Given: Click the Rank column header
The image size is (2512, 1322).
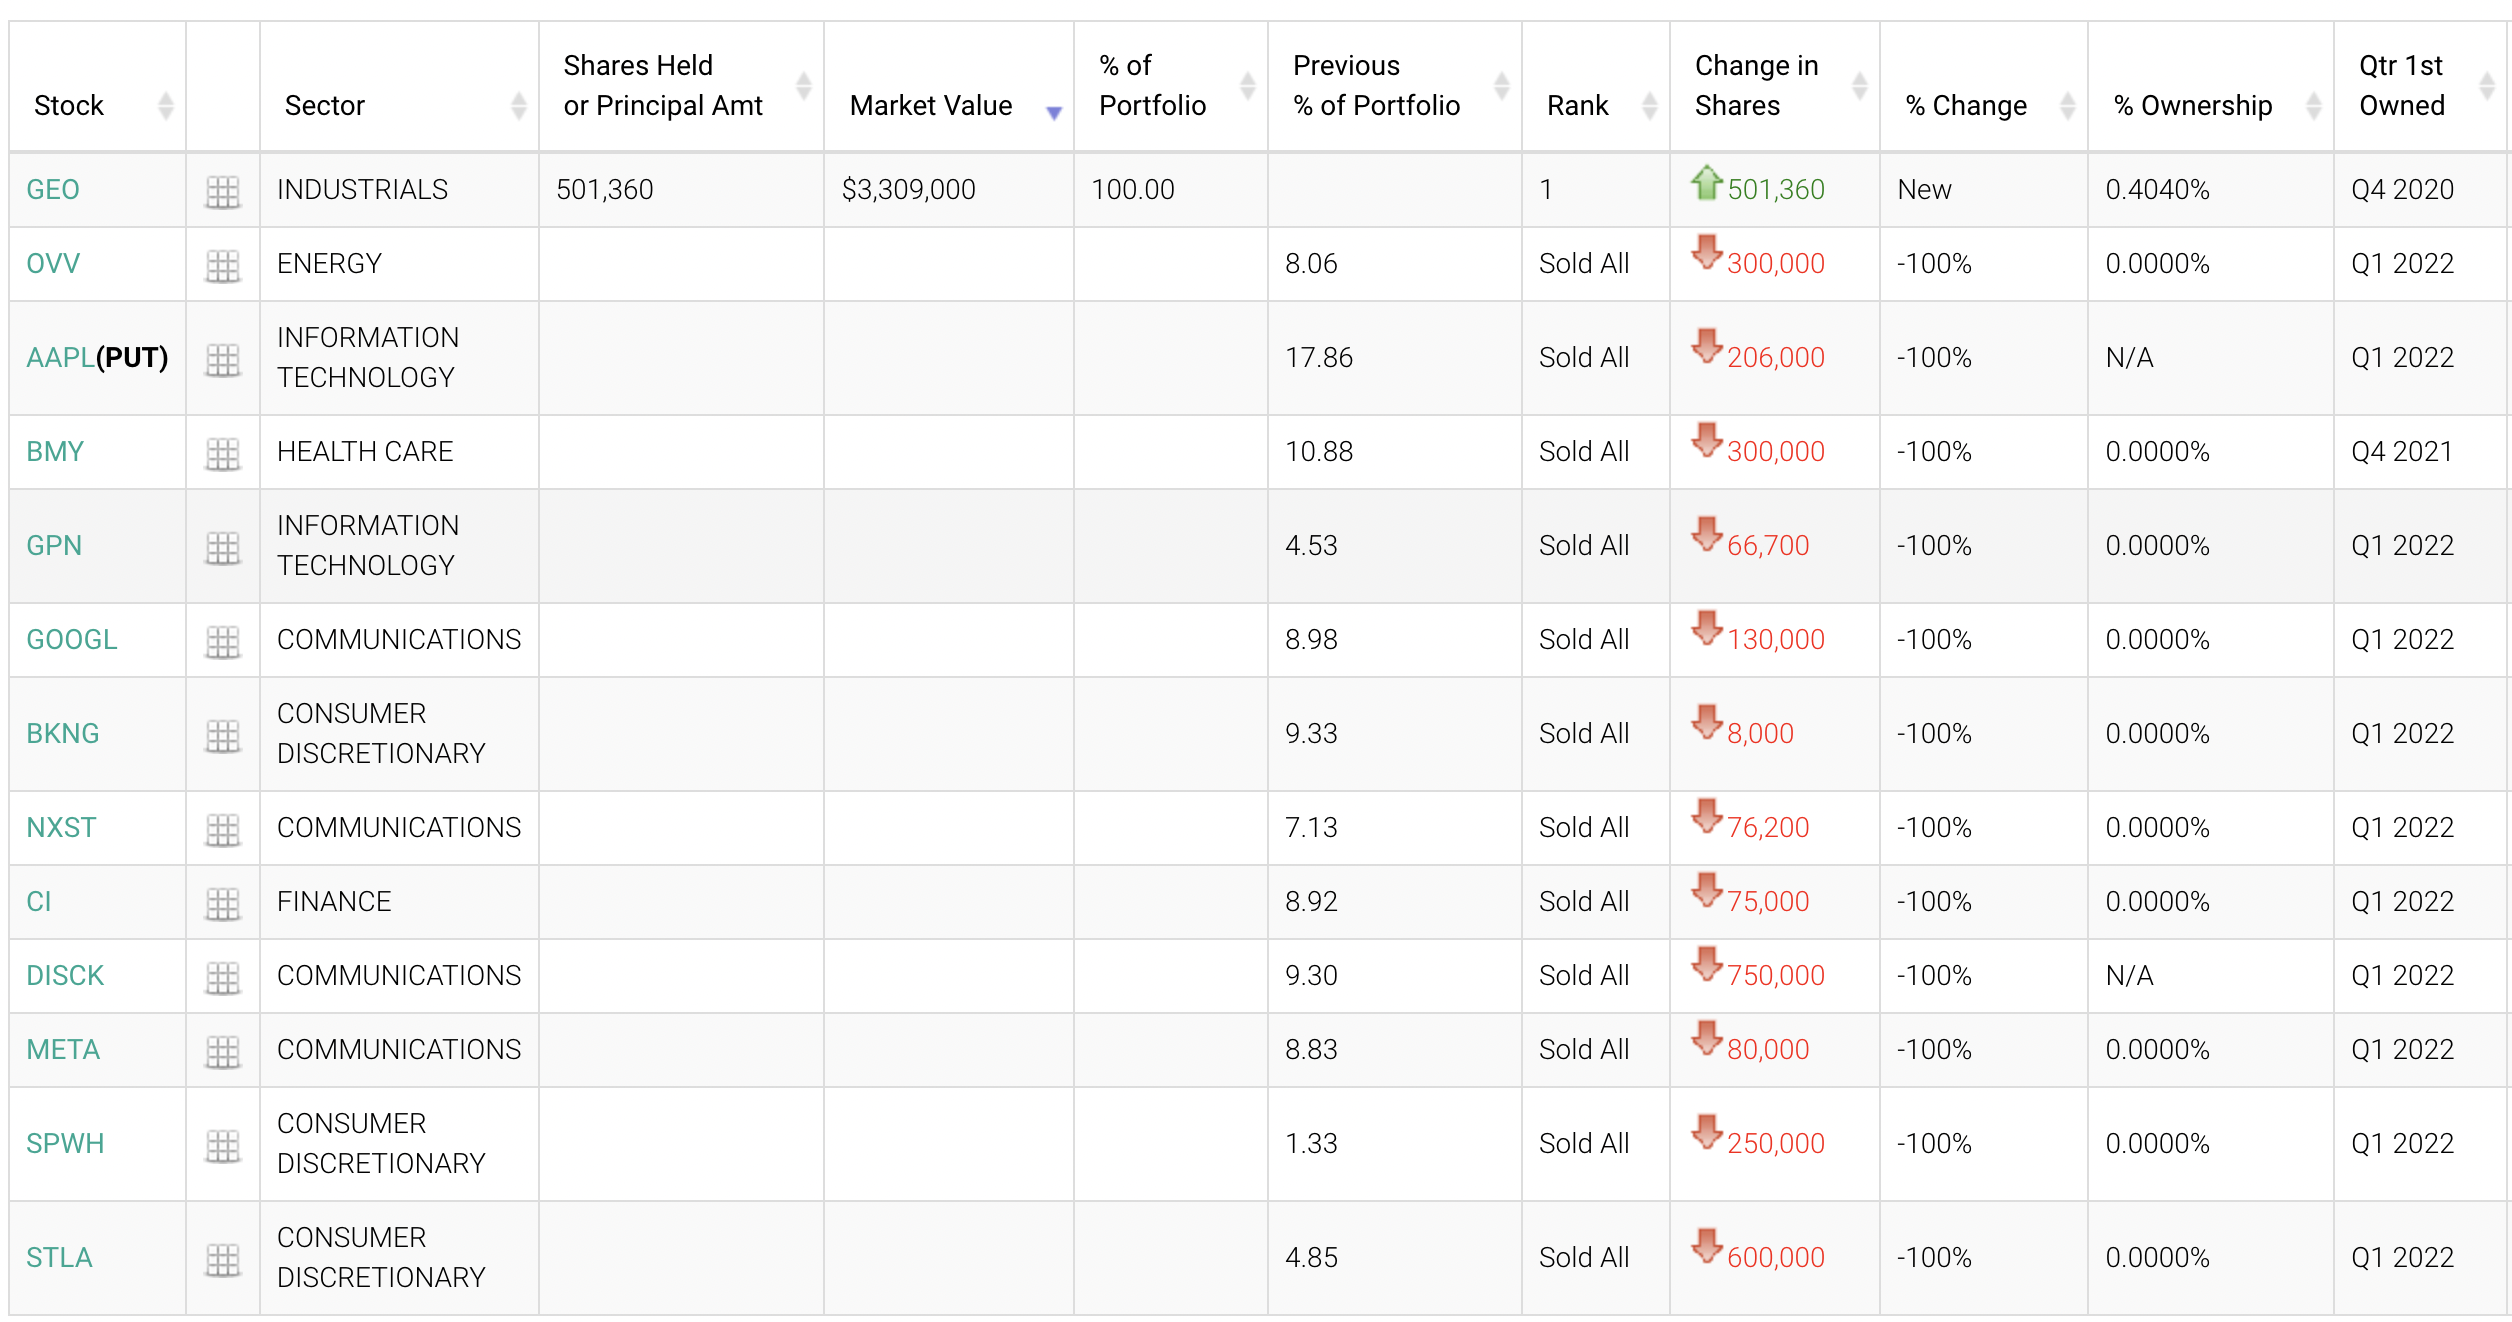Looking at the screenshot, I should 1578,105.
